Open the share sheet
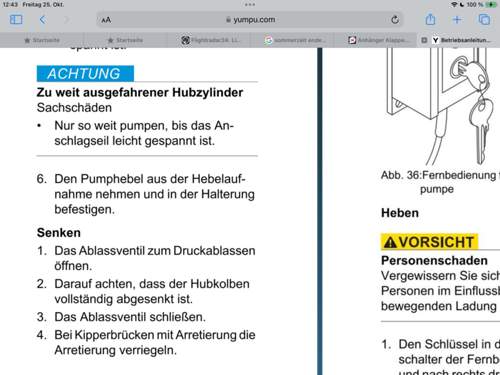500x375 pixels. [x=430, y=19]
